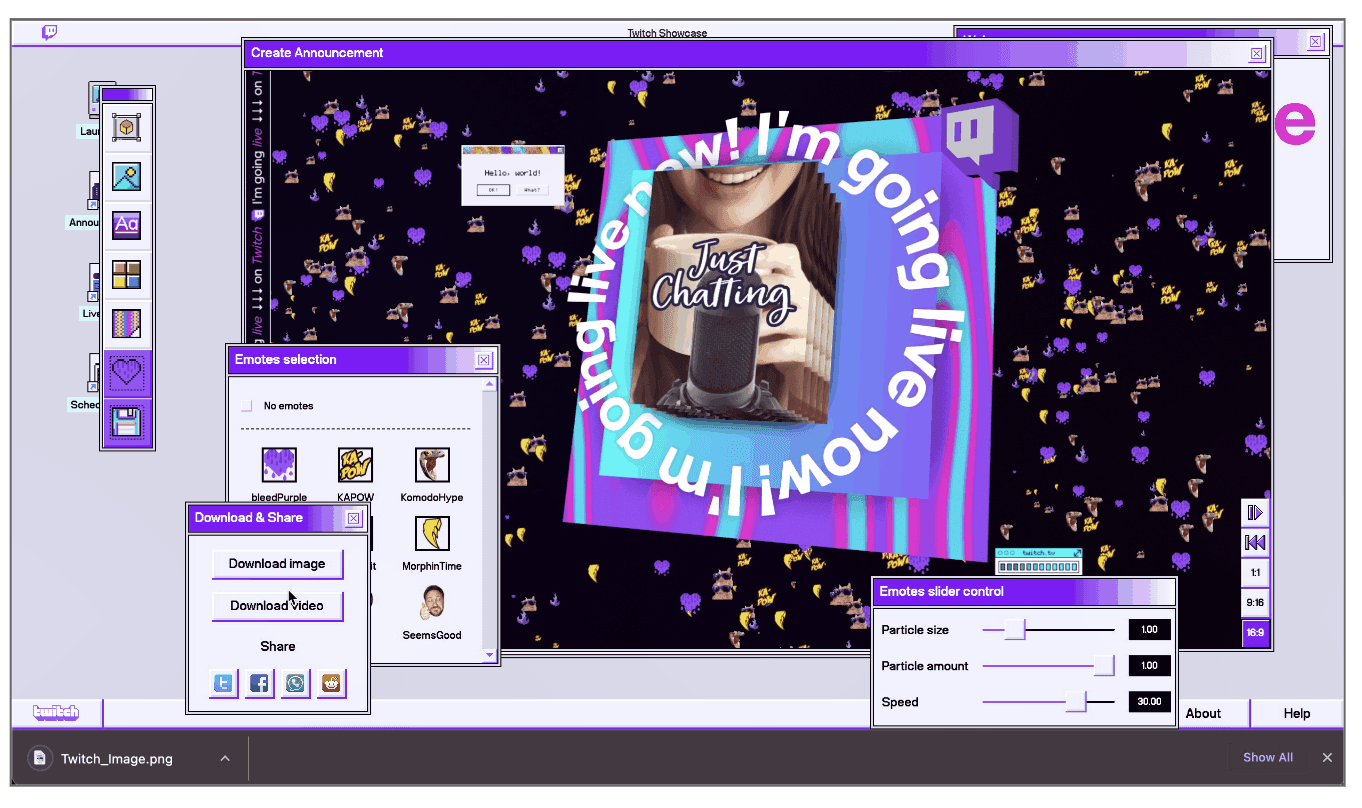Open the four-square color palette tool
Image resolution: width=1362 pixels, height=808 pixels.
click(127, 275)
